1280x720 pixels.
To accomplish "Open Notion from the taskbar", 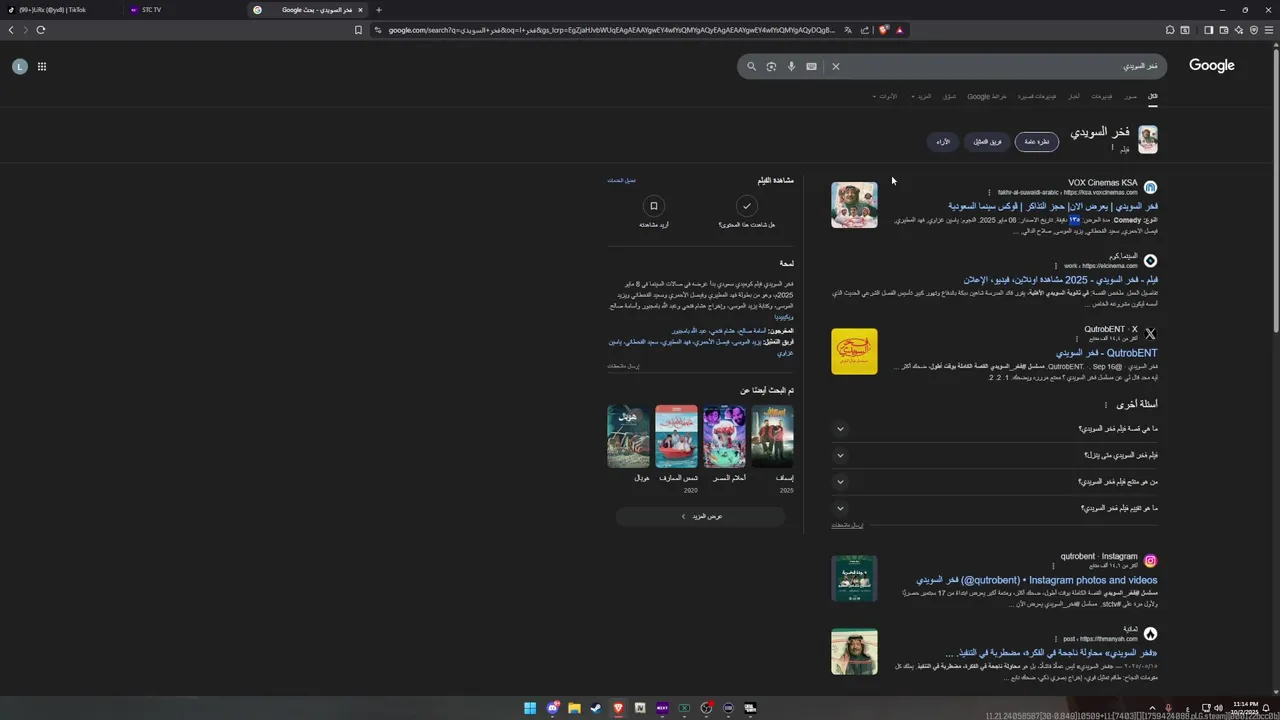I will click(x=640, y=708).
